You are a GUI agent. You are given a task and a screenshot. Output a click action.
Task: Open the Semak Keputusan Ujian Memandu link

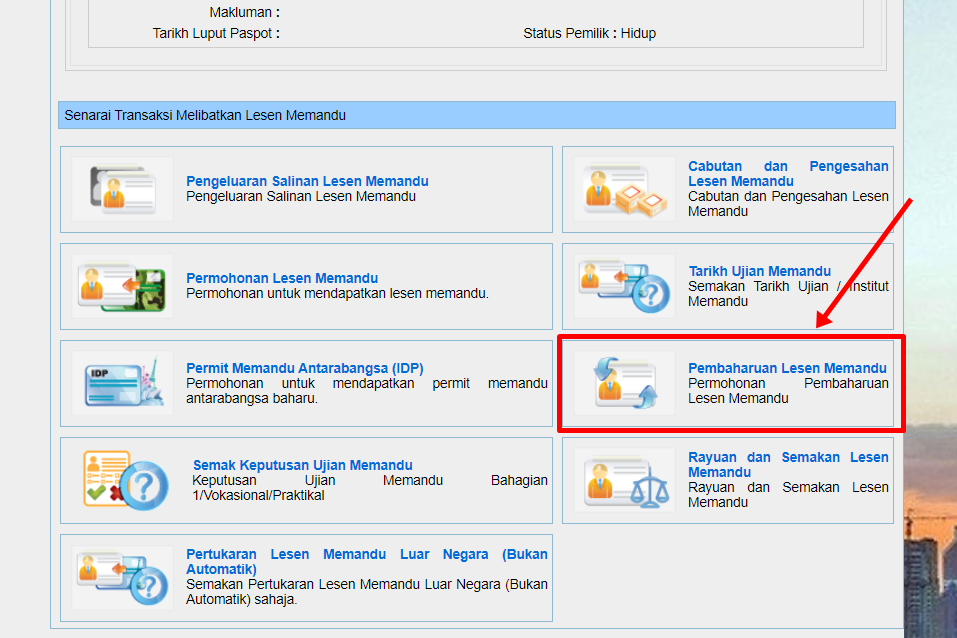(302, 465)
